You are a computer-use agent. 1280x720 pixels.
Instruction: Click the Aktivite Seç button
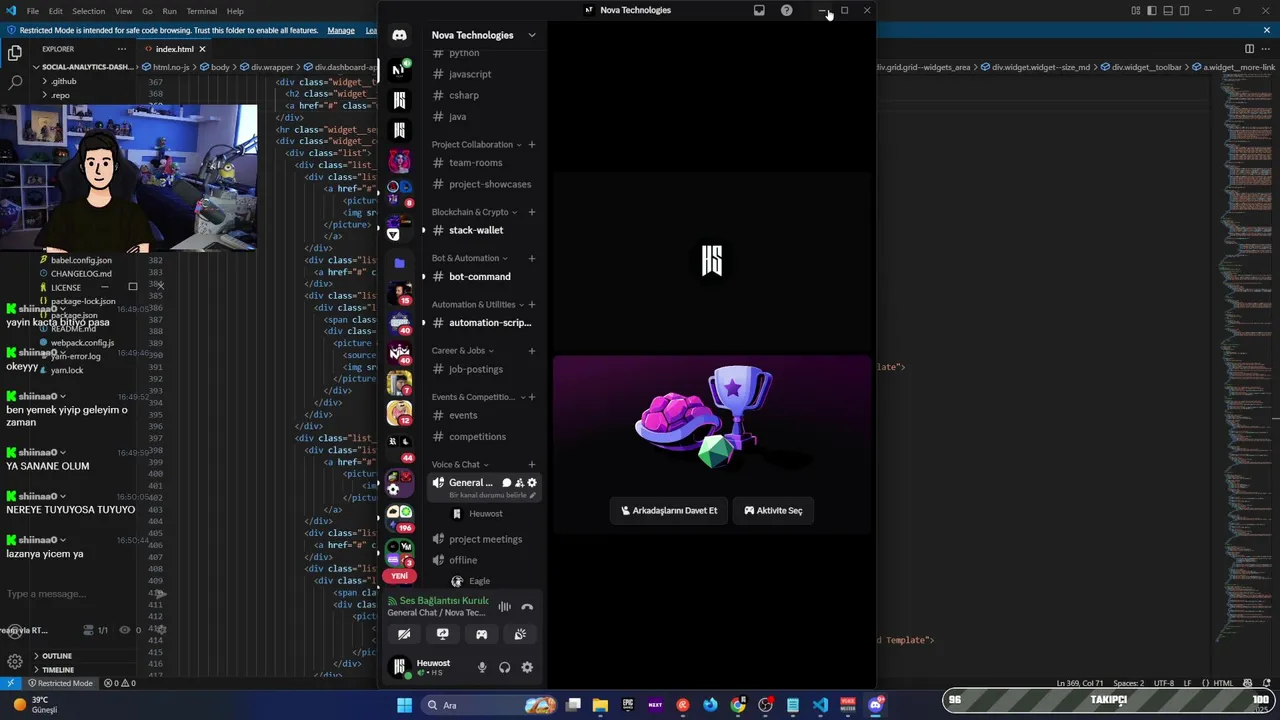click(773, 510)
